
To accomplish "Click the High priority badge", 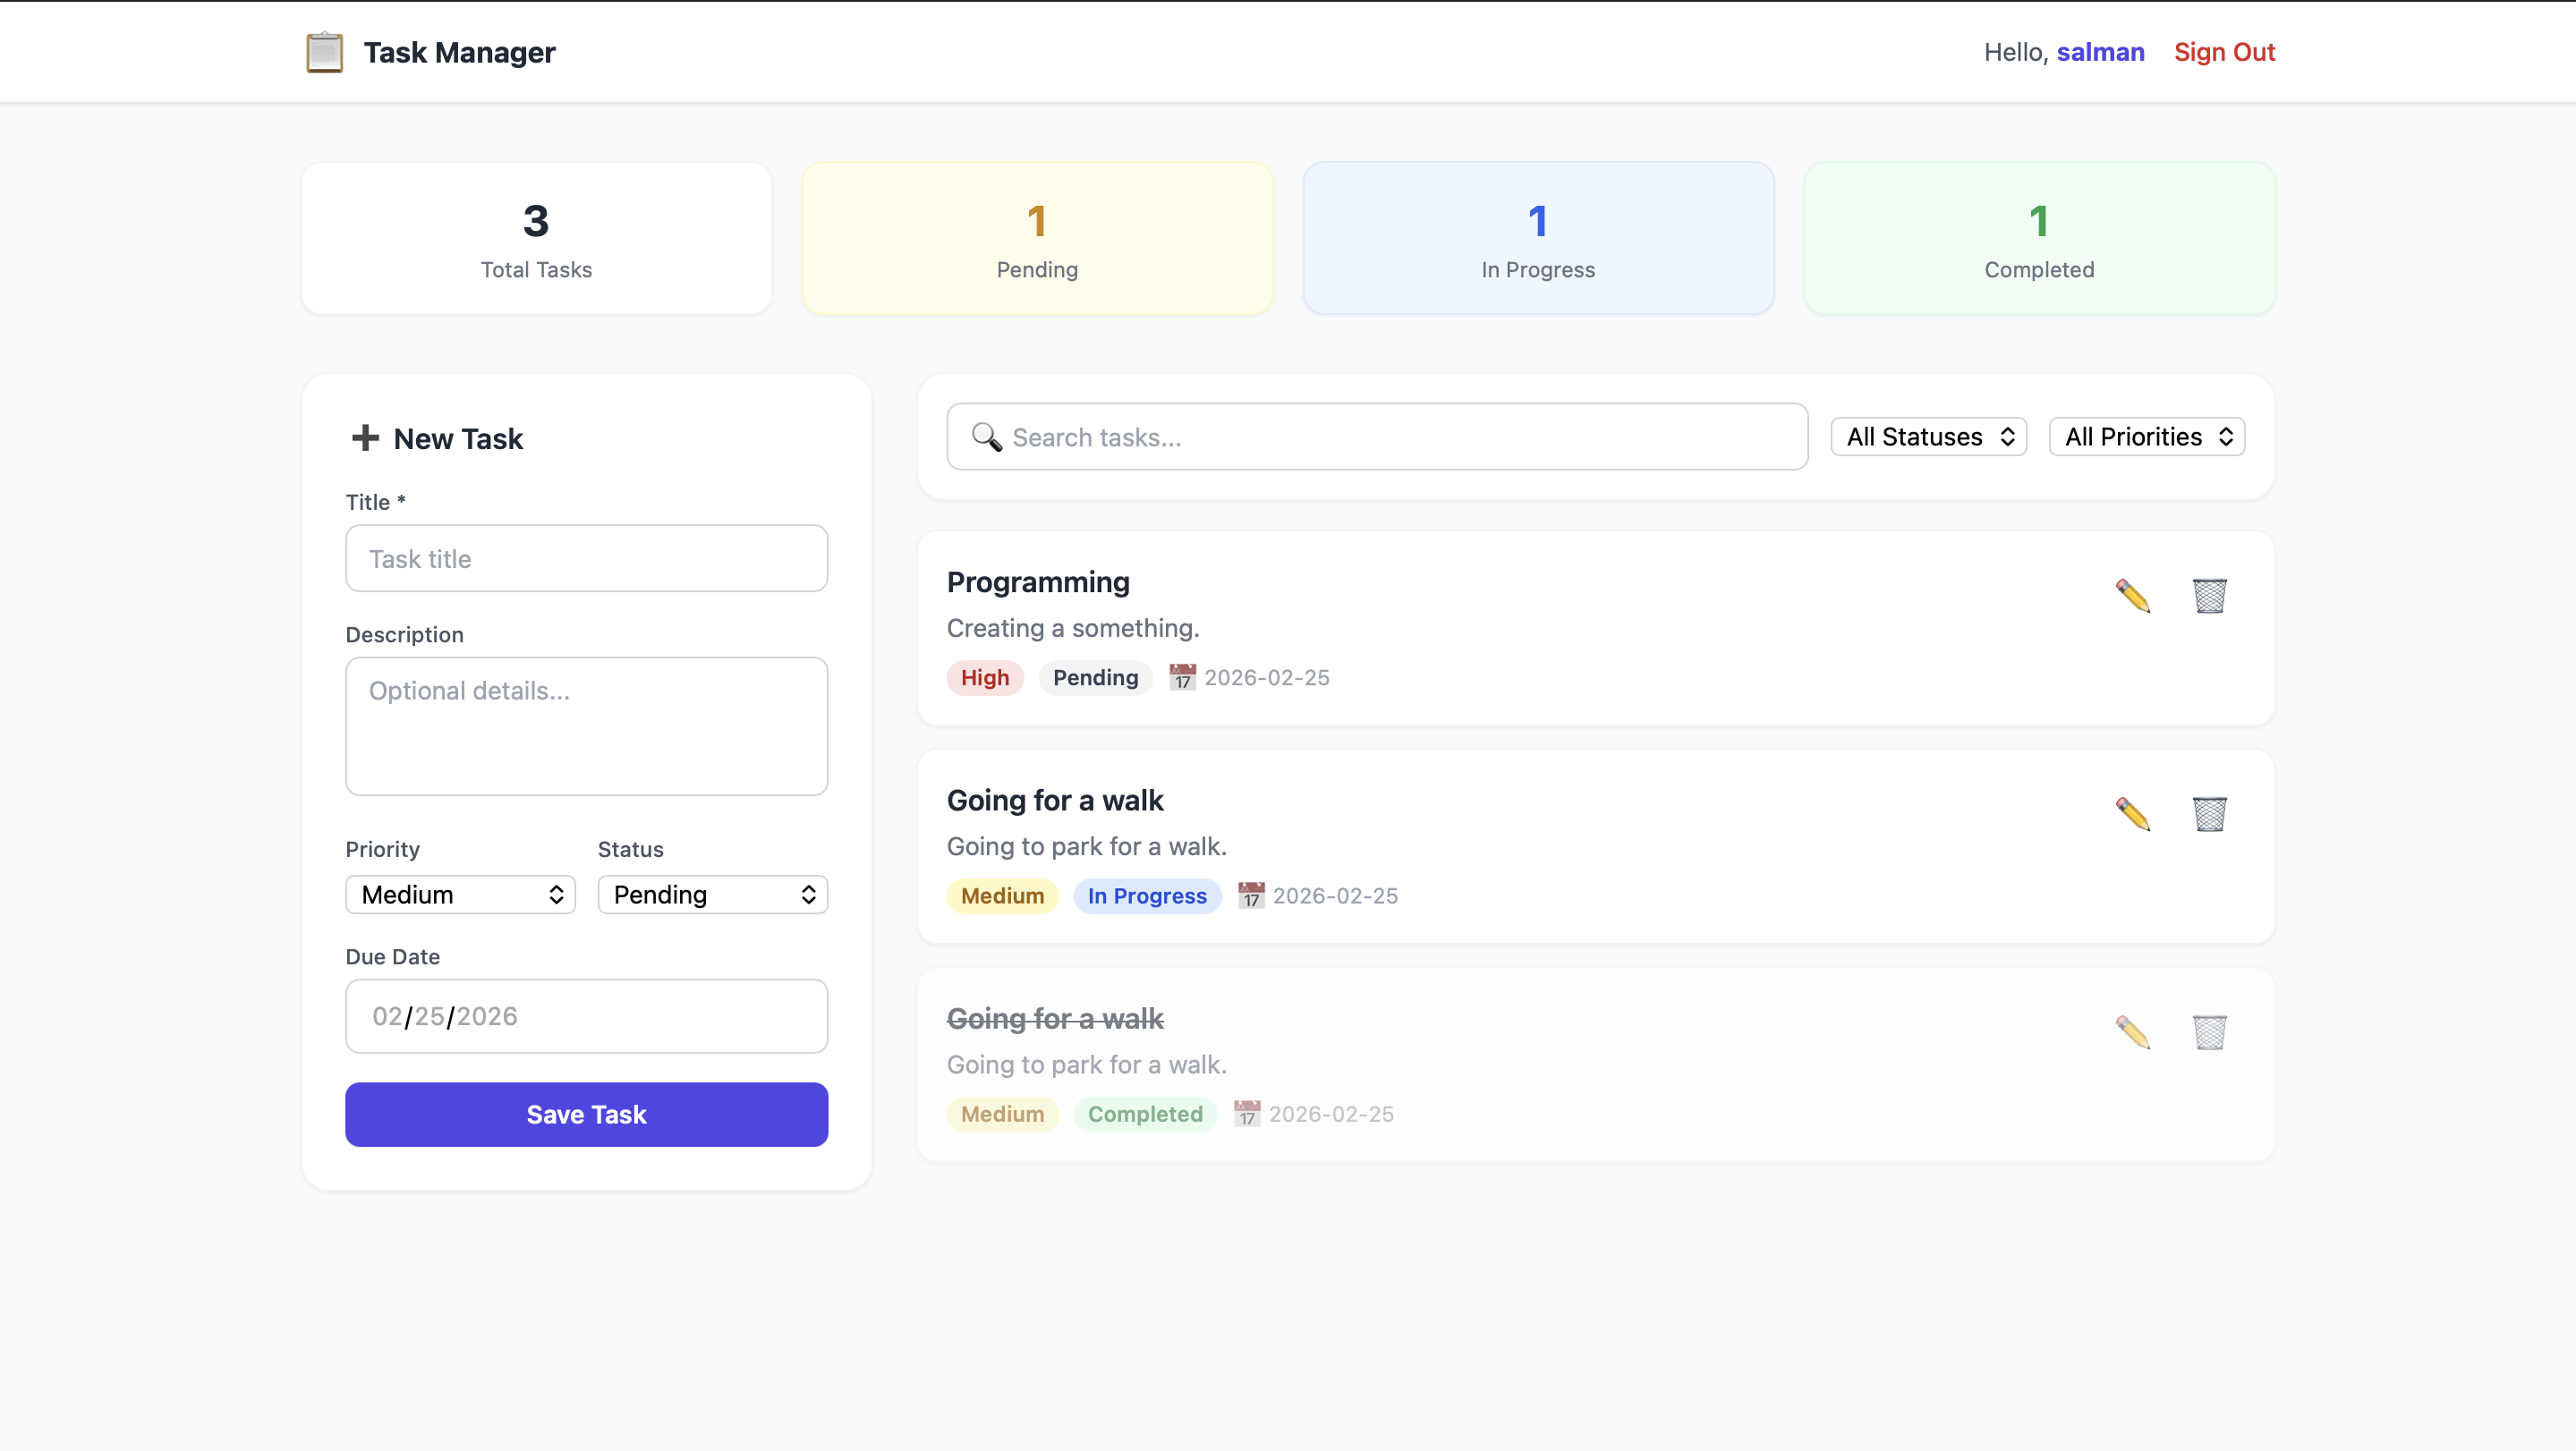I will coord(985,677).
